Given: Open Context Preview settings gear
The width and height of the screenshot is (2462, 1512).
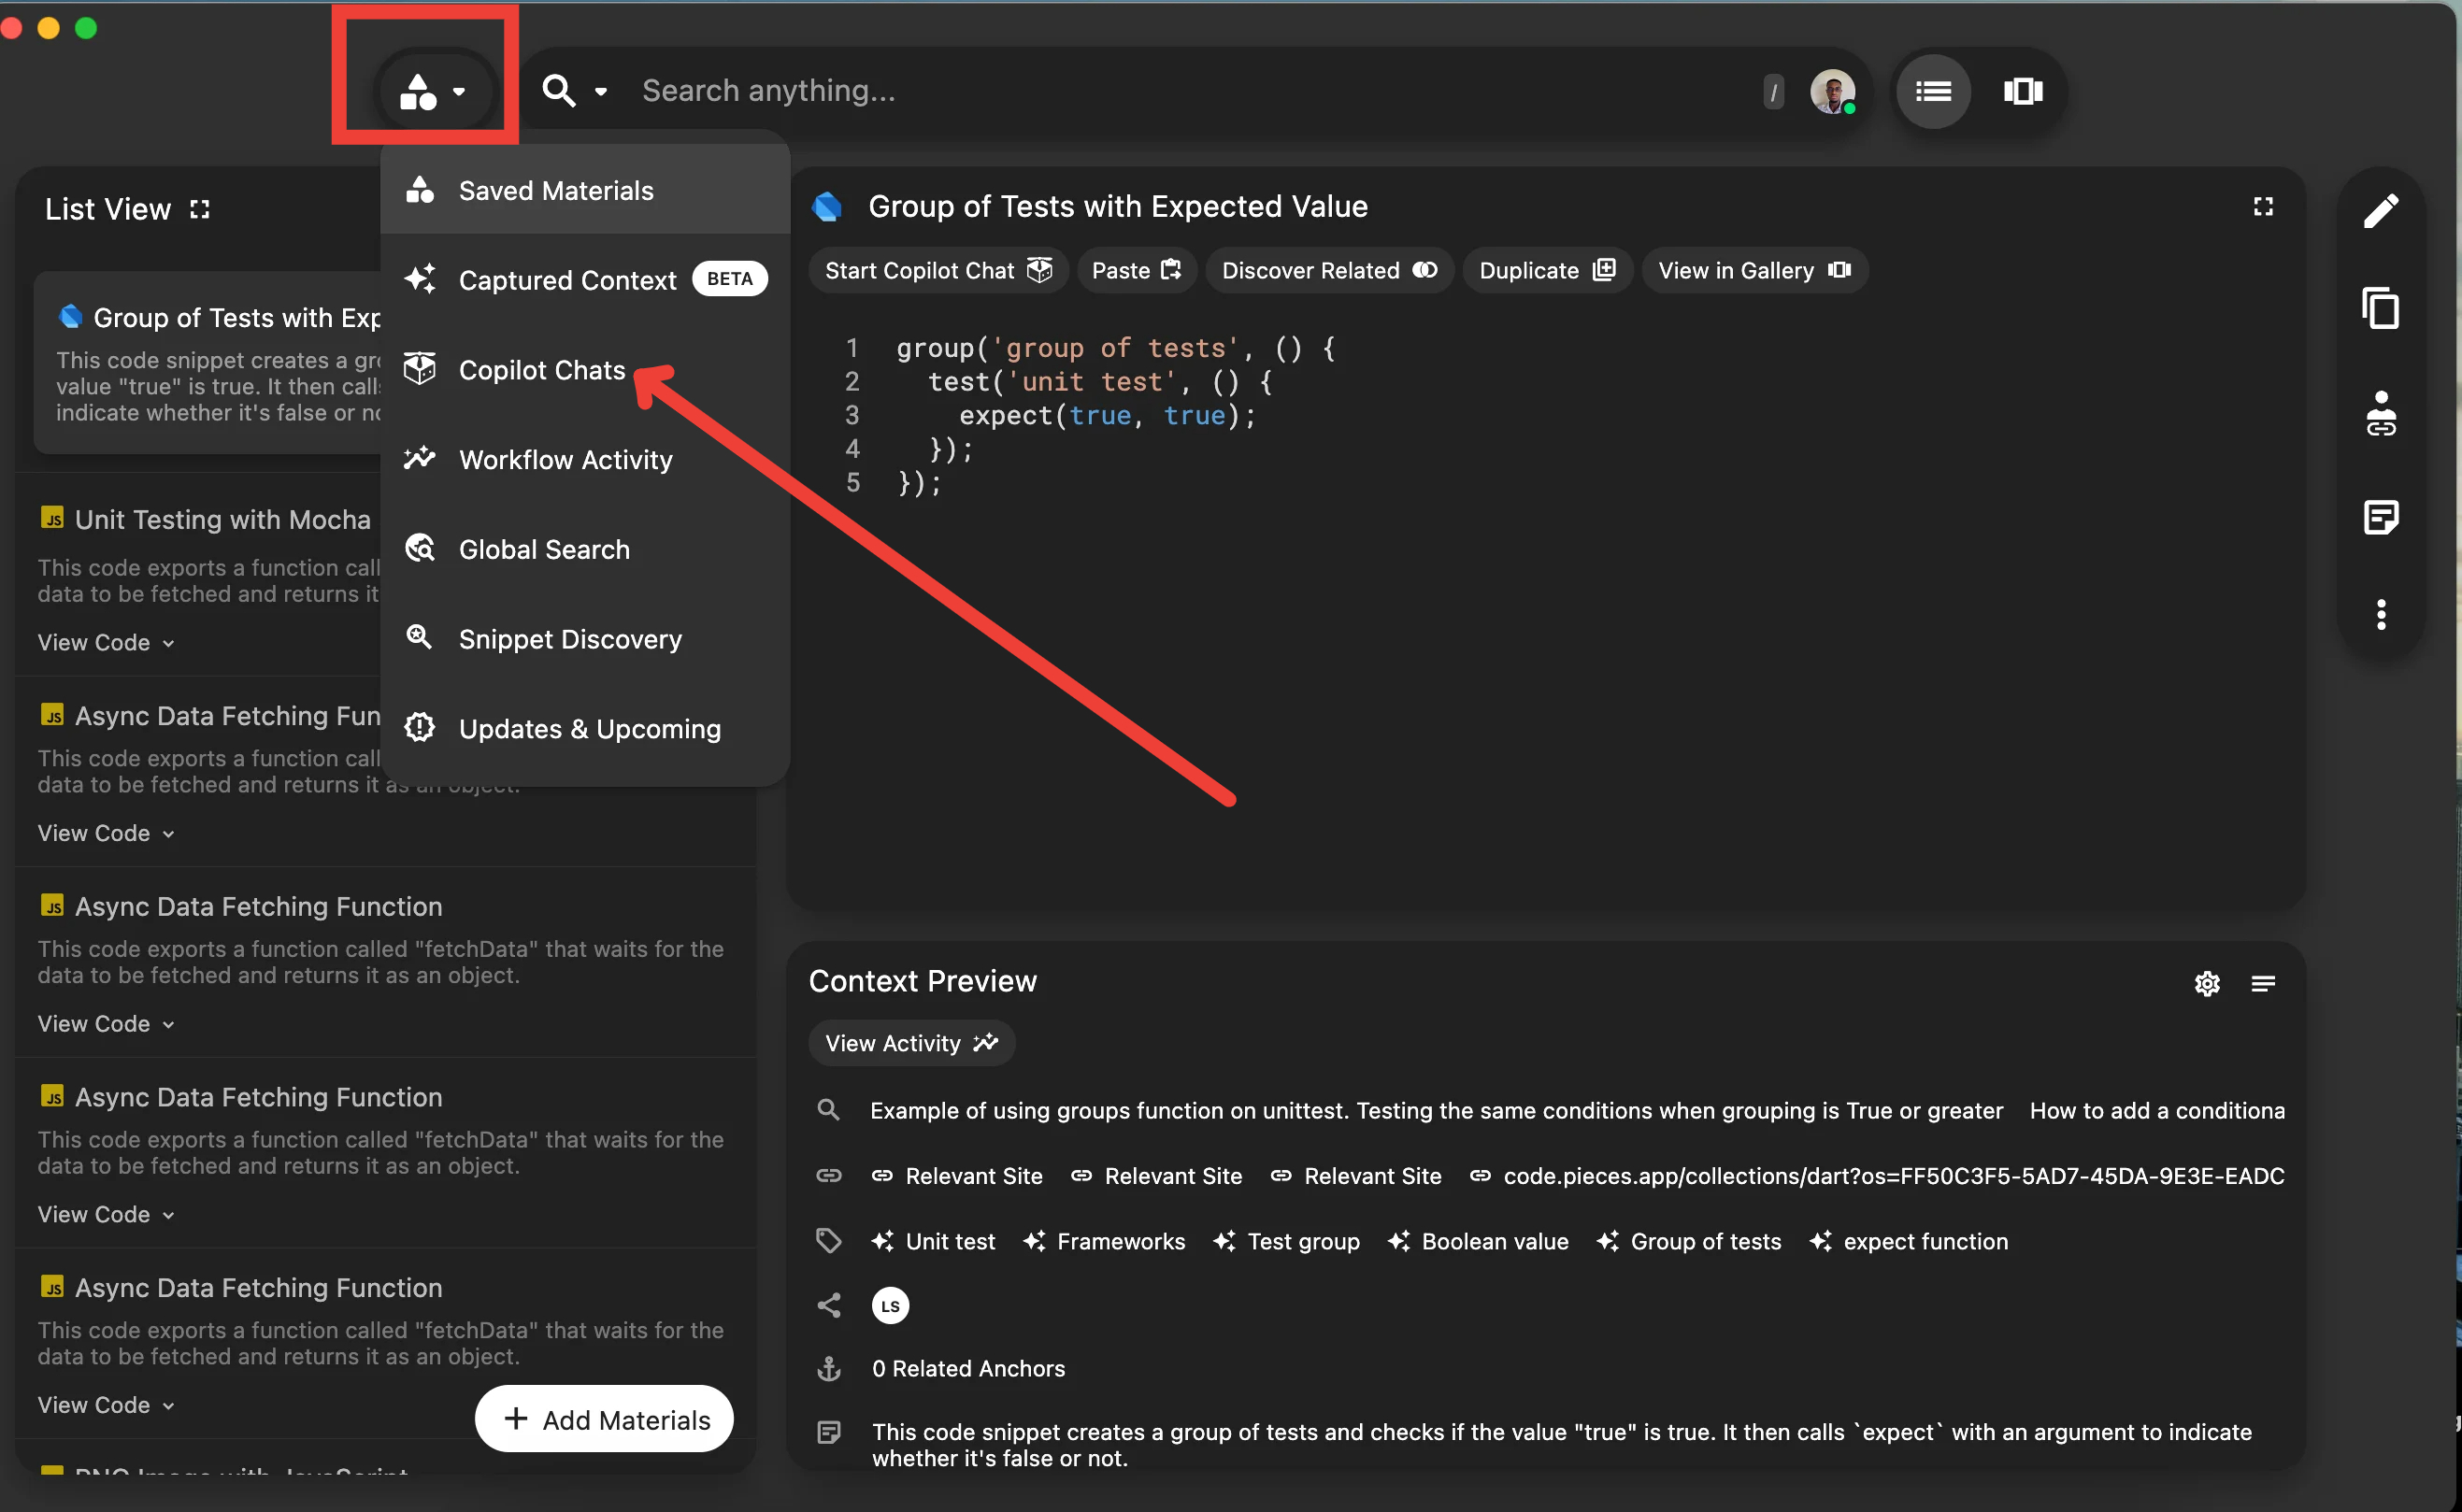Looking at the screenshot, I should pyautogui.click(x=2207, y=983).
